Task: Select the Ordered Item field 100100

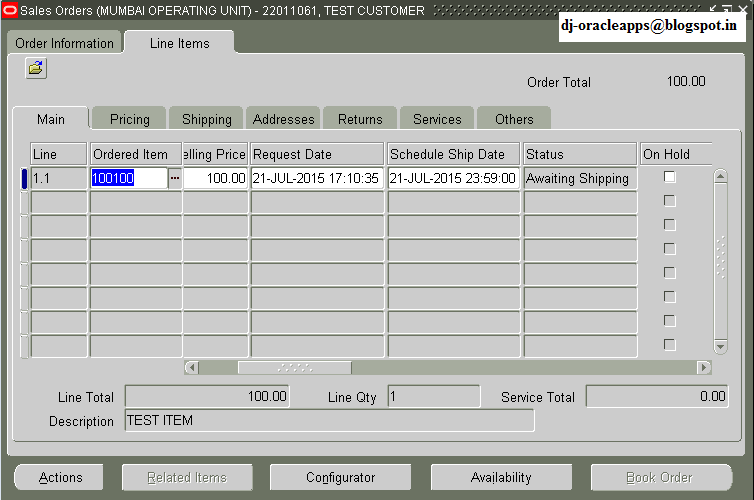Action: (129, 178)
